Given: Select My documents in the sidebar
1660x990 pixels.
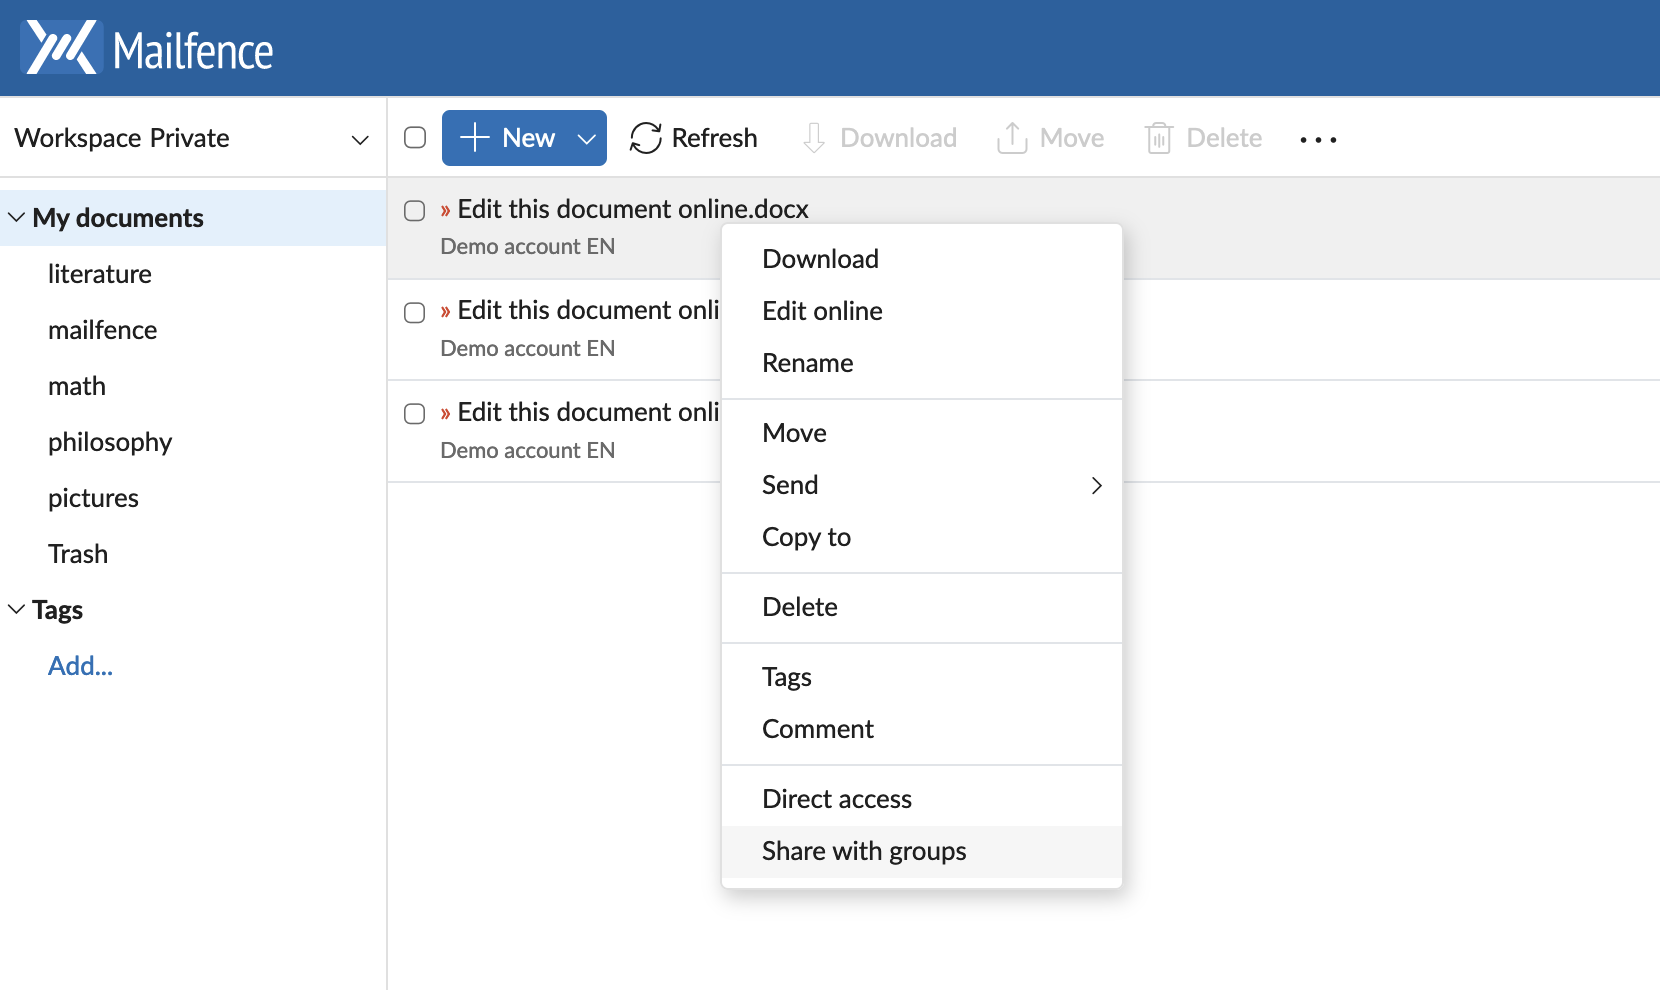Looking at the screenshot, I should click(x=118, y=218).
